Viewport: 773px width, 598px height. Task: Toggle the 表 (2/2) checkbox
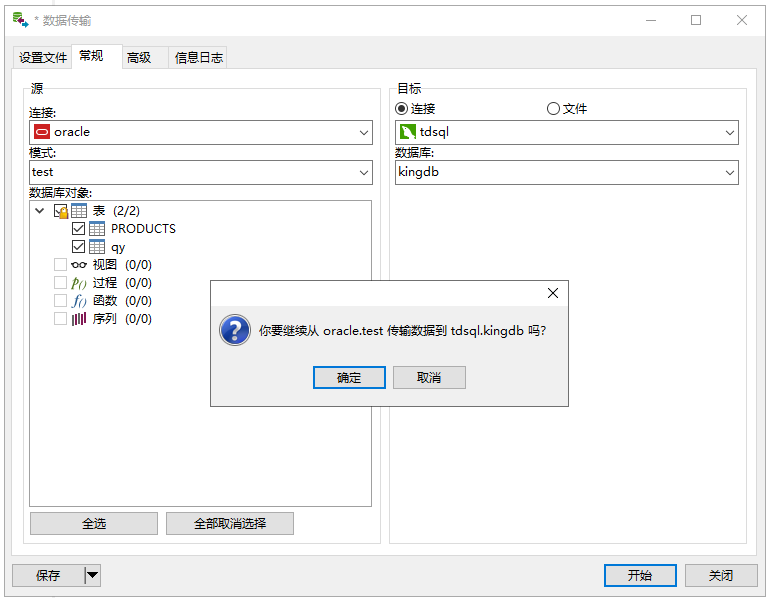pos(60,211)
